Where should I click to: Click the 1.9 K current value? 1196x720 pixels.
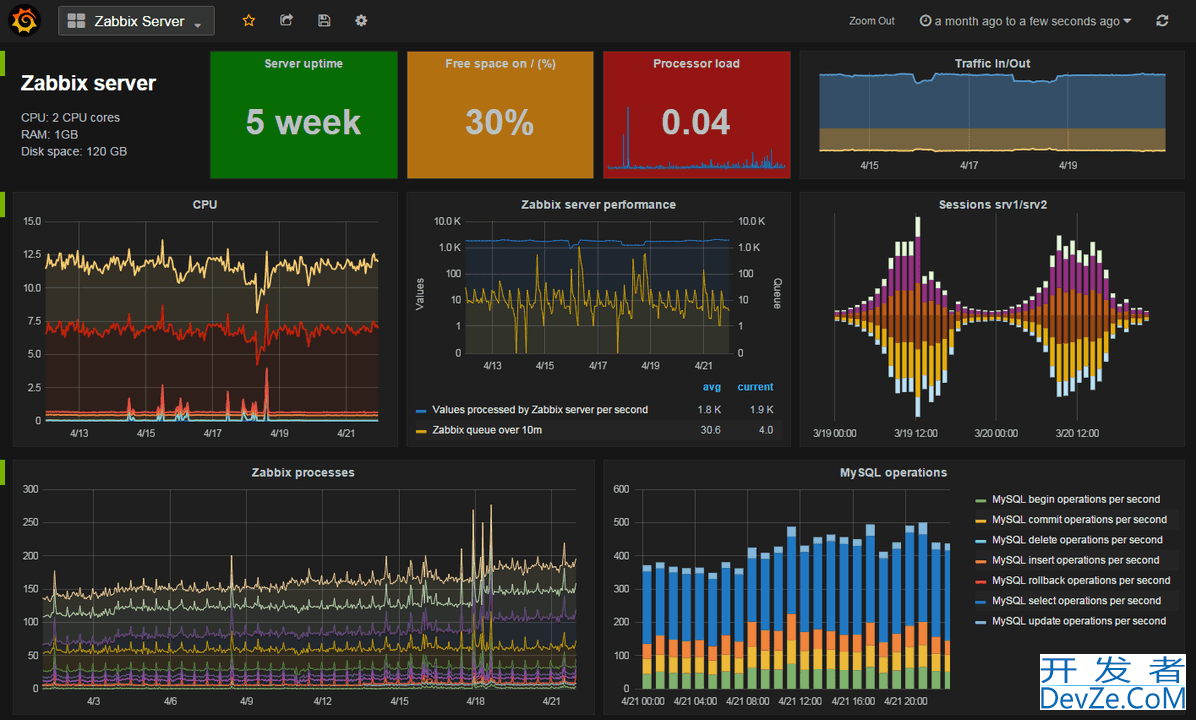(x=761, y=410)
